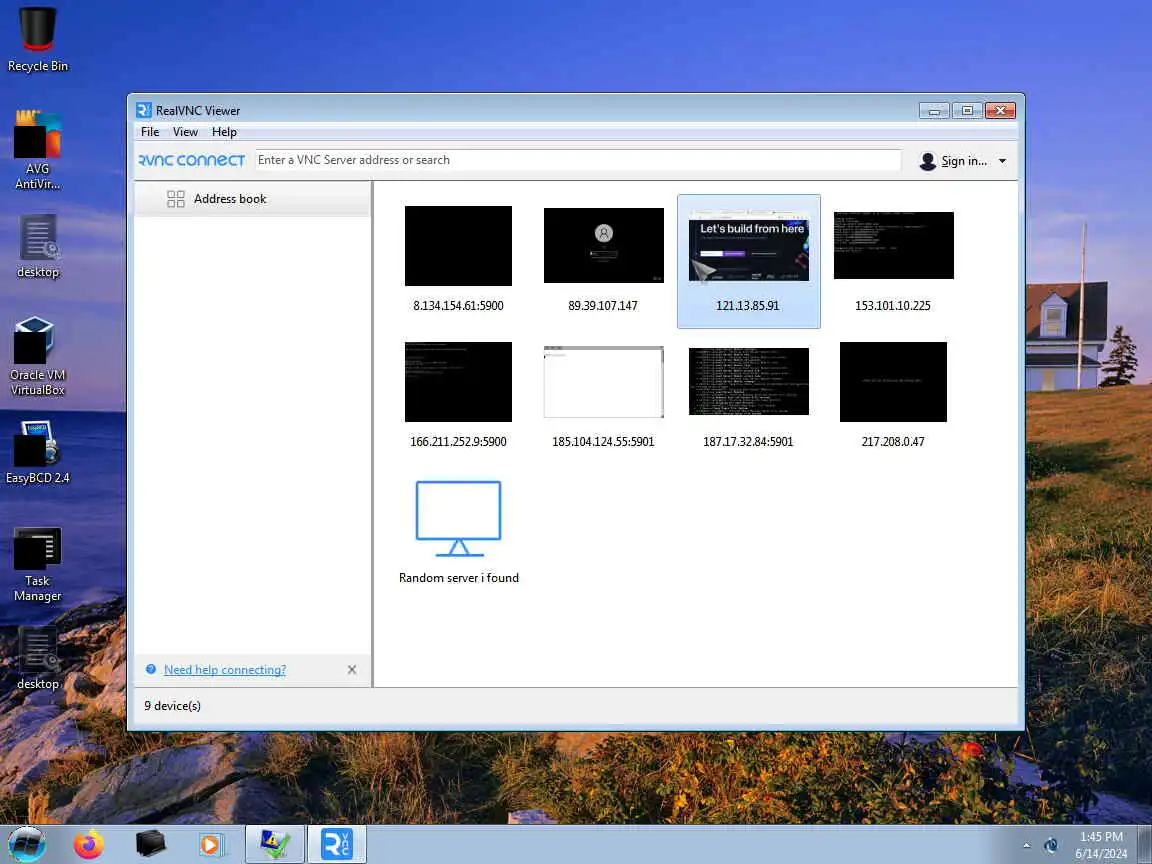Open the clock showing 1:45 PM
The image size is (1152, 864).
1101,845
